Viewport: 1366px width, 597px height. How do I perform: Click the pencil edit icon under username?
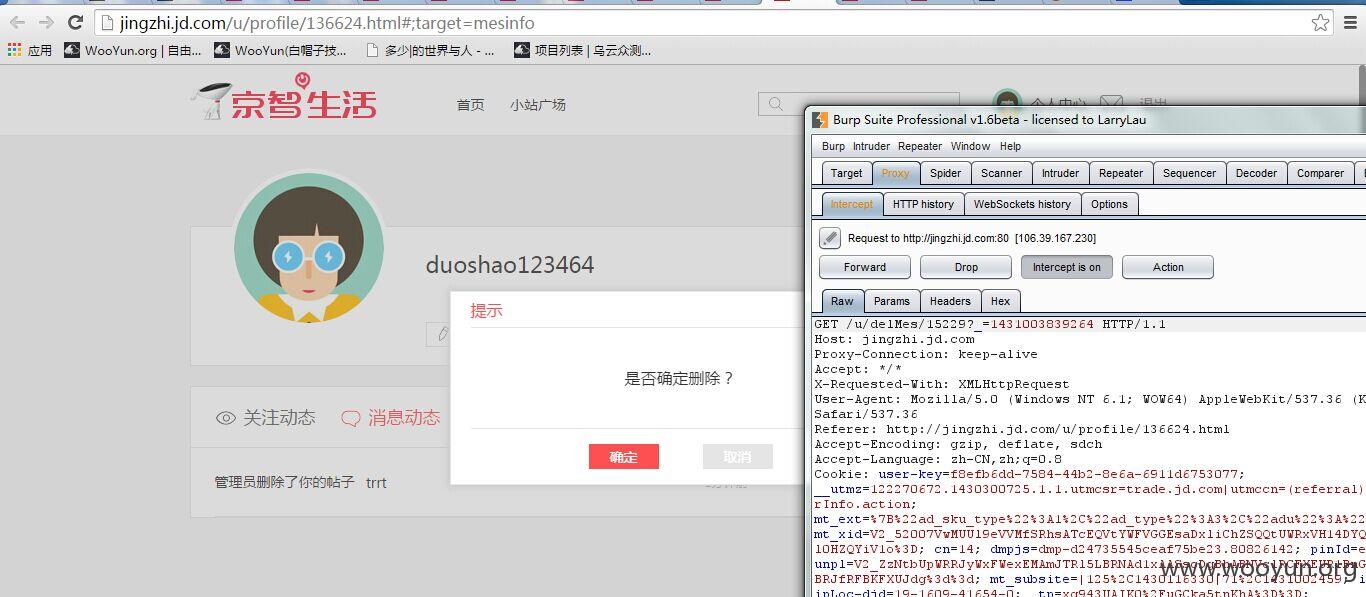point(440,333)
